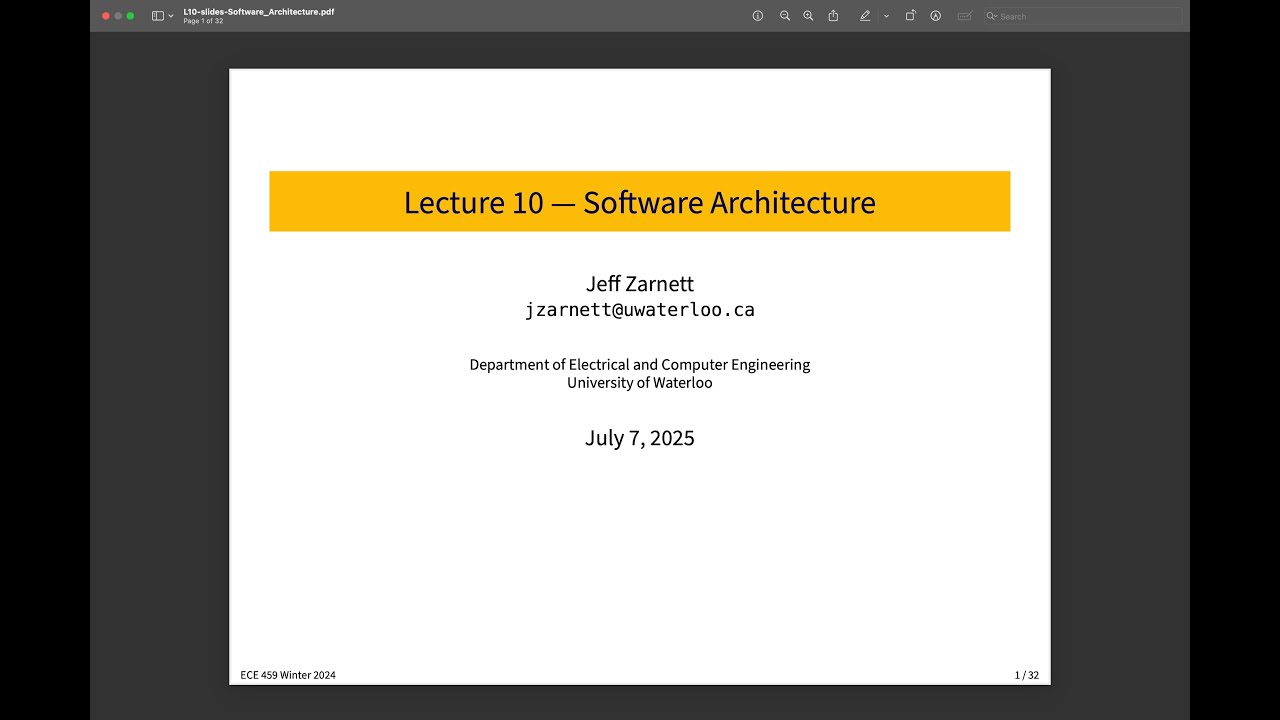1280x720 pixels.
Task: Click "Department of Electrical and Computer Engineering" line
Action: 640,365
